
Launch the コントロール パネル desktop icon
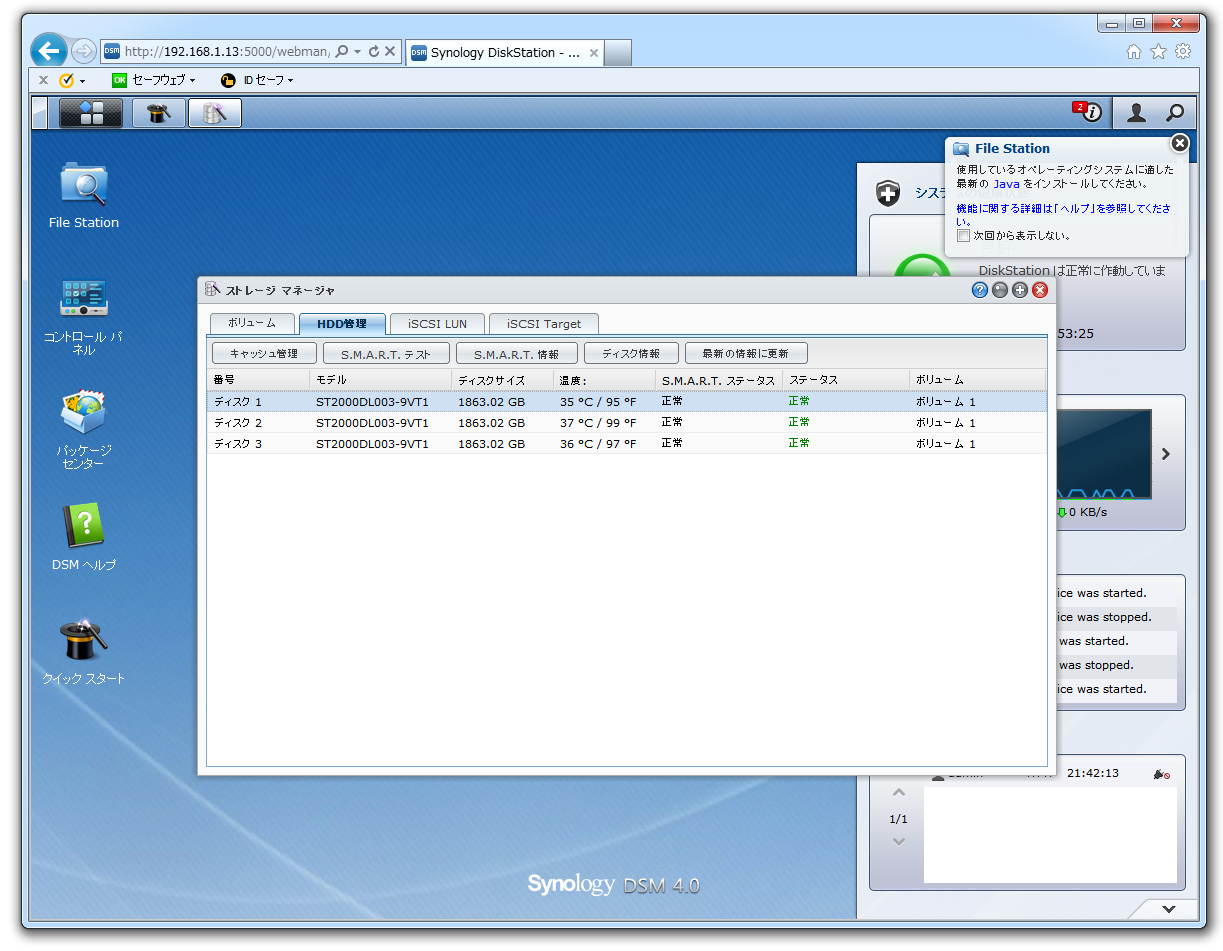pyautogui.click(x=84, y=316)
